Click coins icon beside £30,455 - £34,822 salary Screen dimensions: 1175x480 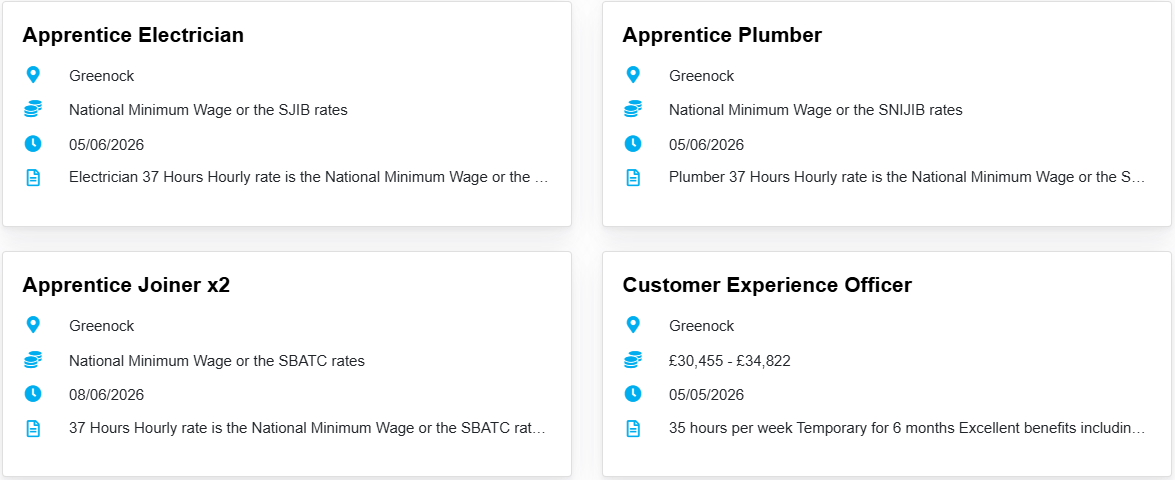point(633,359)
